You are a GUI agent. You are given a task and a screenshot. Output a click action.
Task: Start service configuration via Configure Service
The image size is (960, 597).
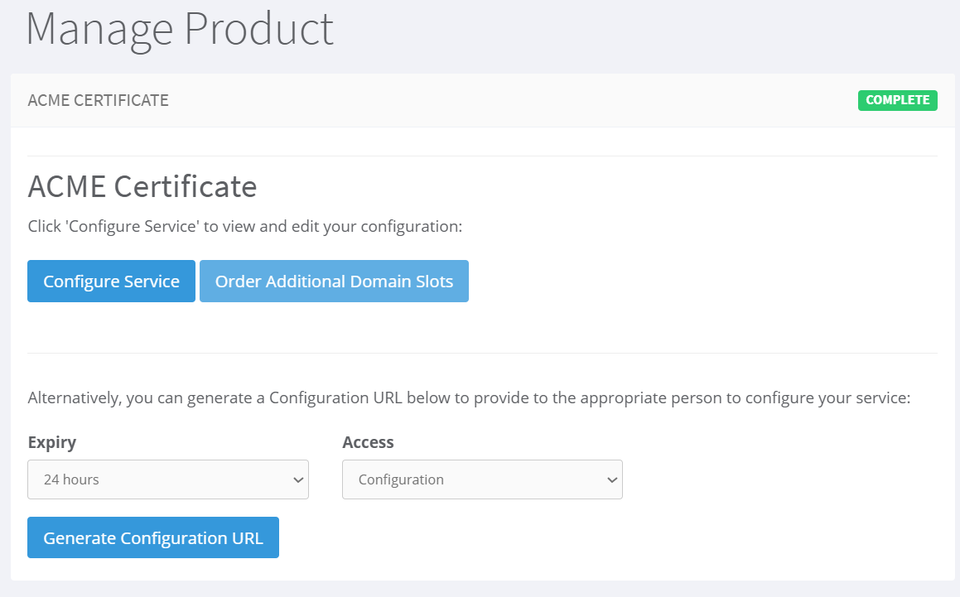[x=110, y=281]
